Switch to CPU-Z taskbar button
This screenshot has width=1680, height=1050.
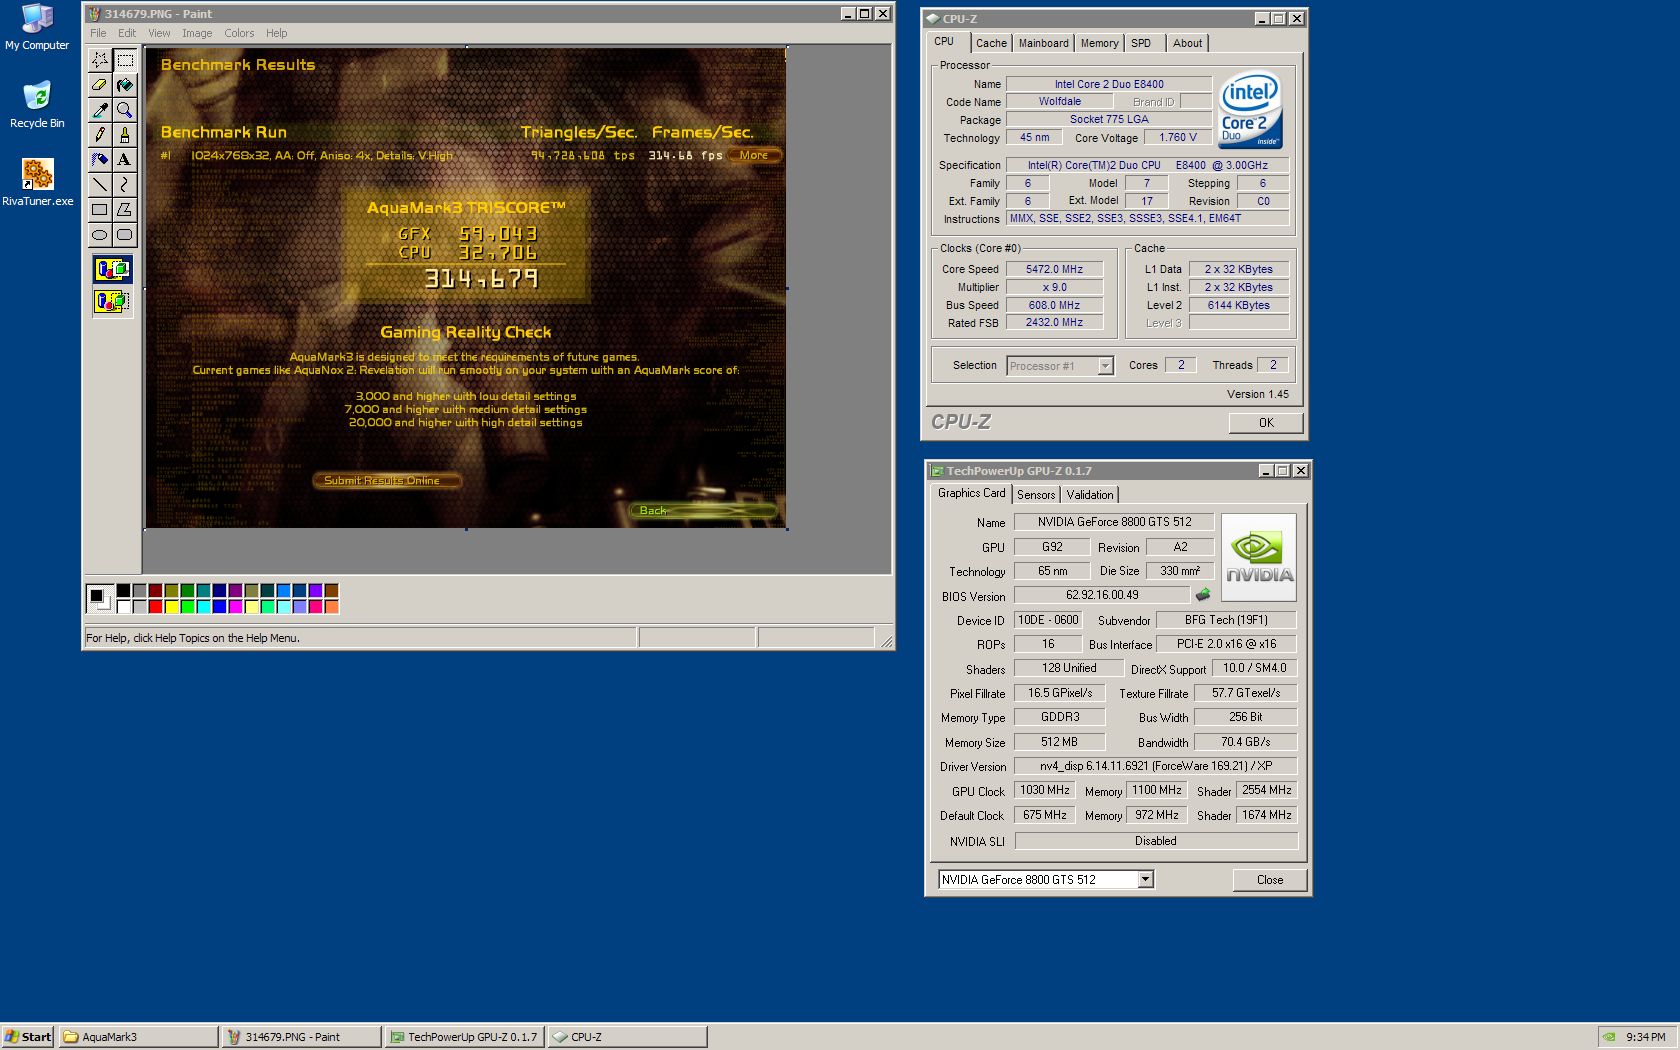pos(627,1037)
